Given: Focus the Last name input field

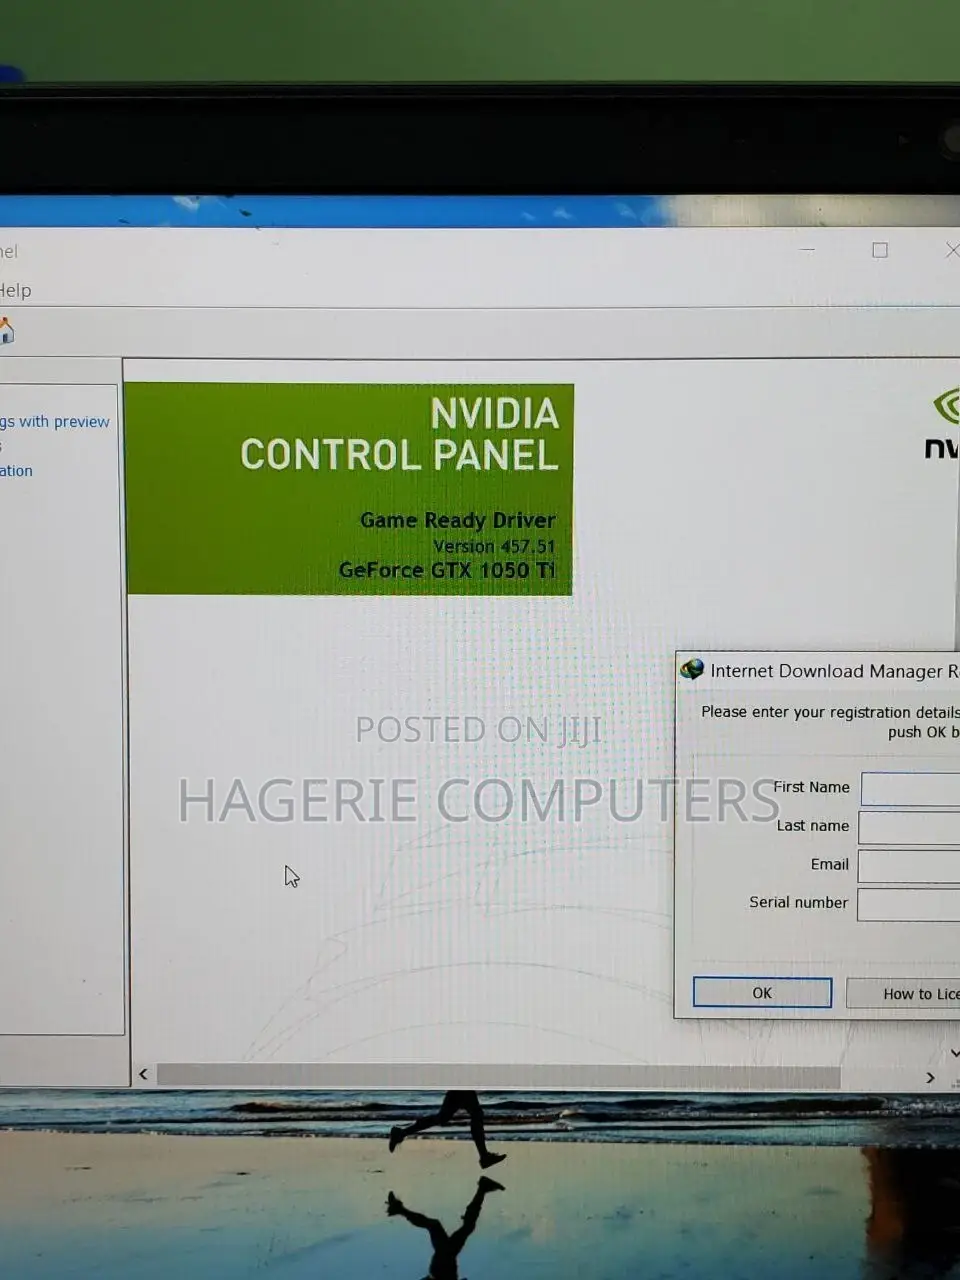Looking at the screenshot, I should click(909, 827).
